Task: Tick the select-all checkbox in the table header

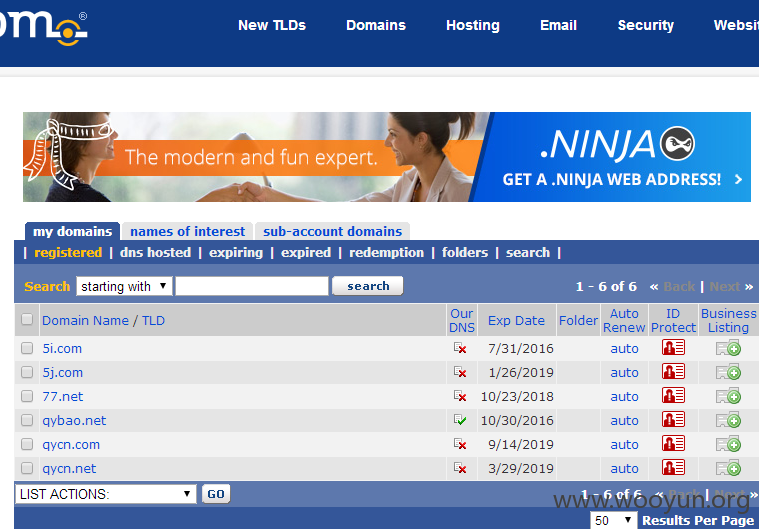Action: (x=27, y=319)
